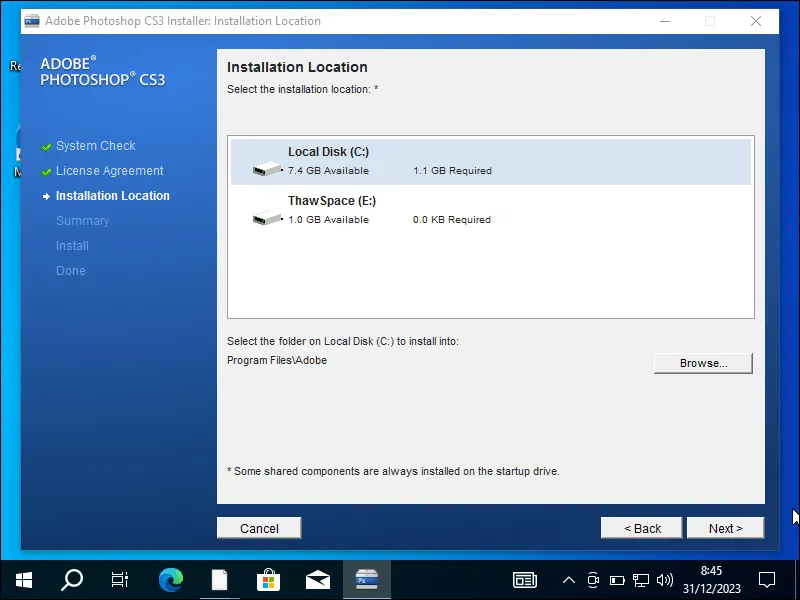Open the Windows Start menu

point(24,579)
